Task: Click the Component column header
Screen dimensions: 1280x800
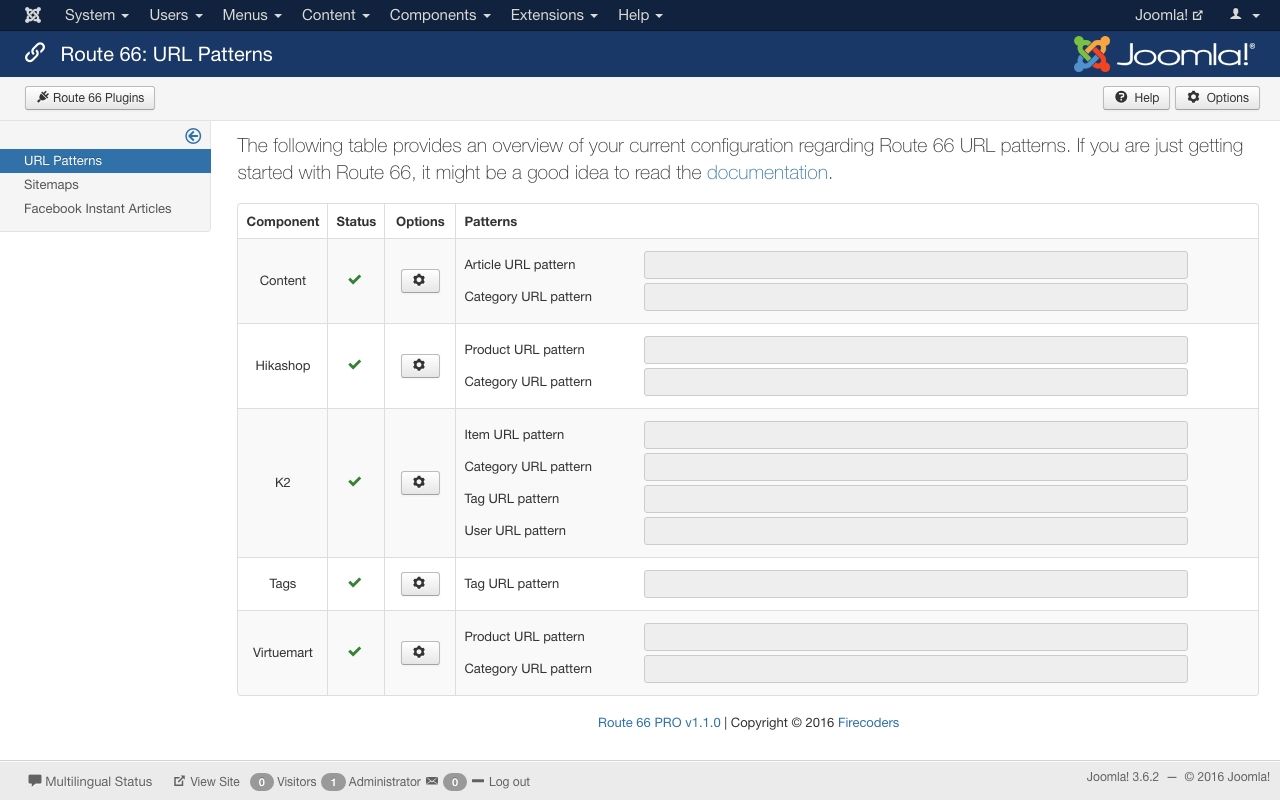Action: click(x=283, y=221)
